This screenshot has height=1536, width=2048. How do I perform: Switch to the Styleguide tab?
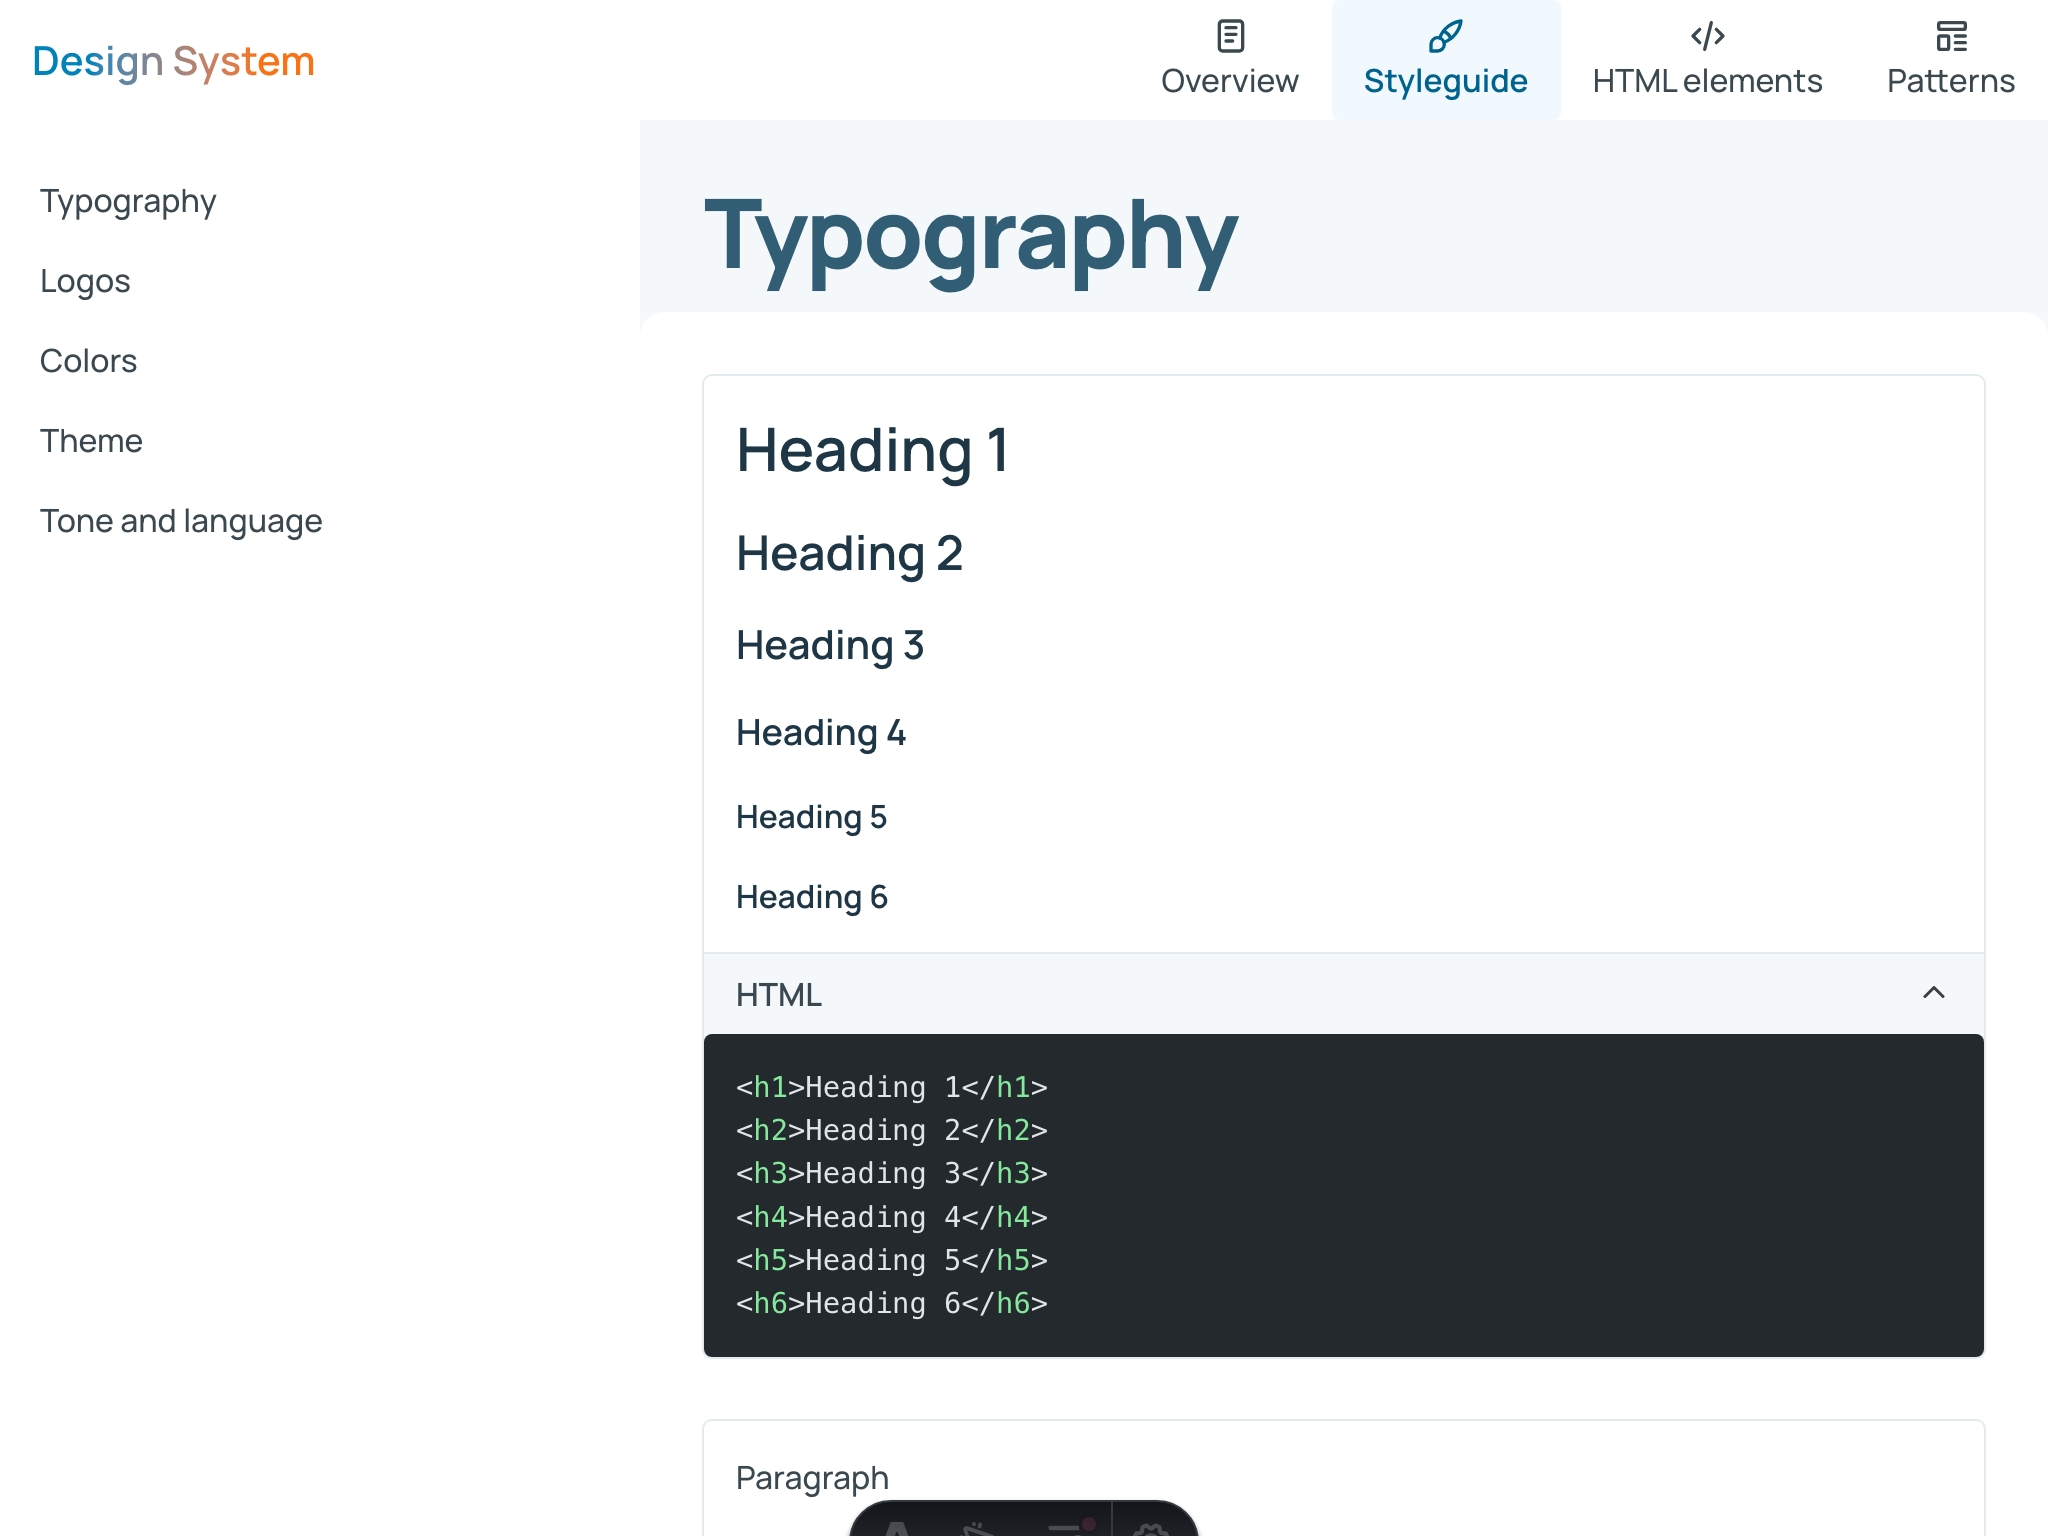click(x=1446, y=60)
